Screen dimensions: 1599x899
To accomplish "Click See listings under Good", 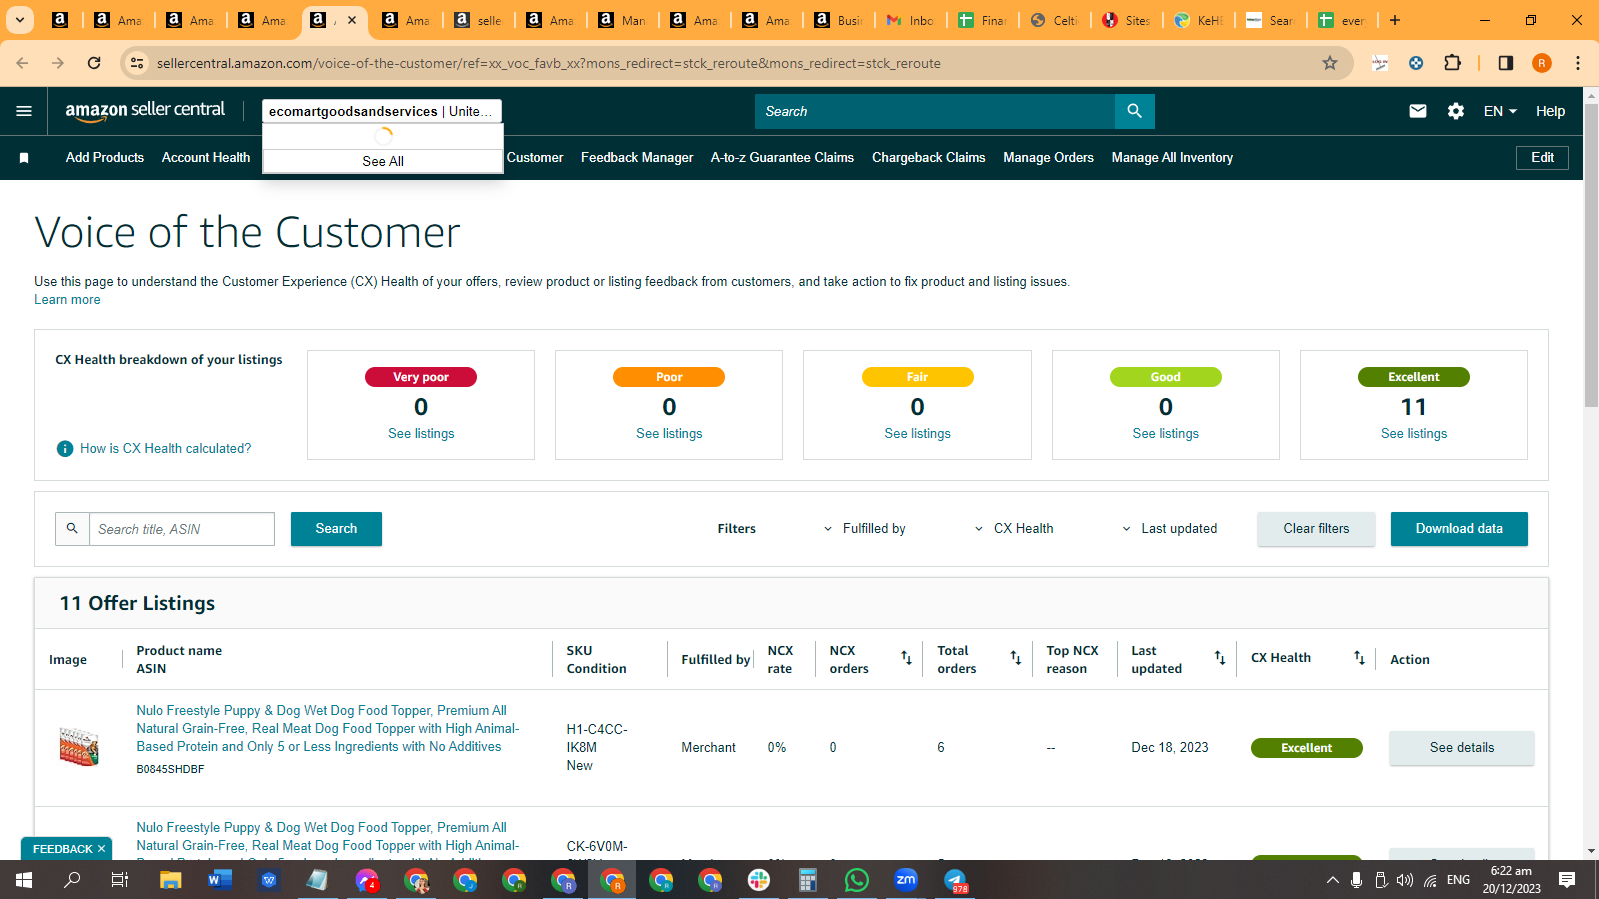I will (1165, 434).
